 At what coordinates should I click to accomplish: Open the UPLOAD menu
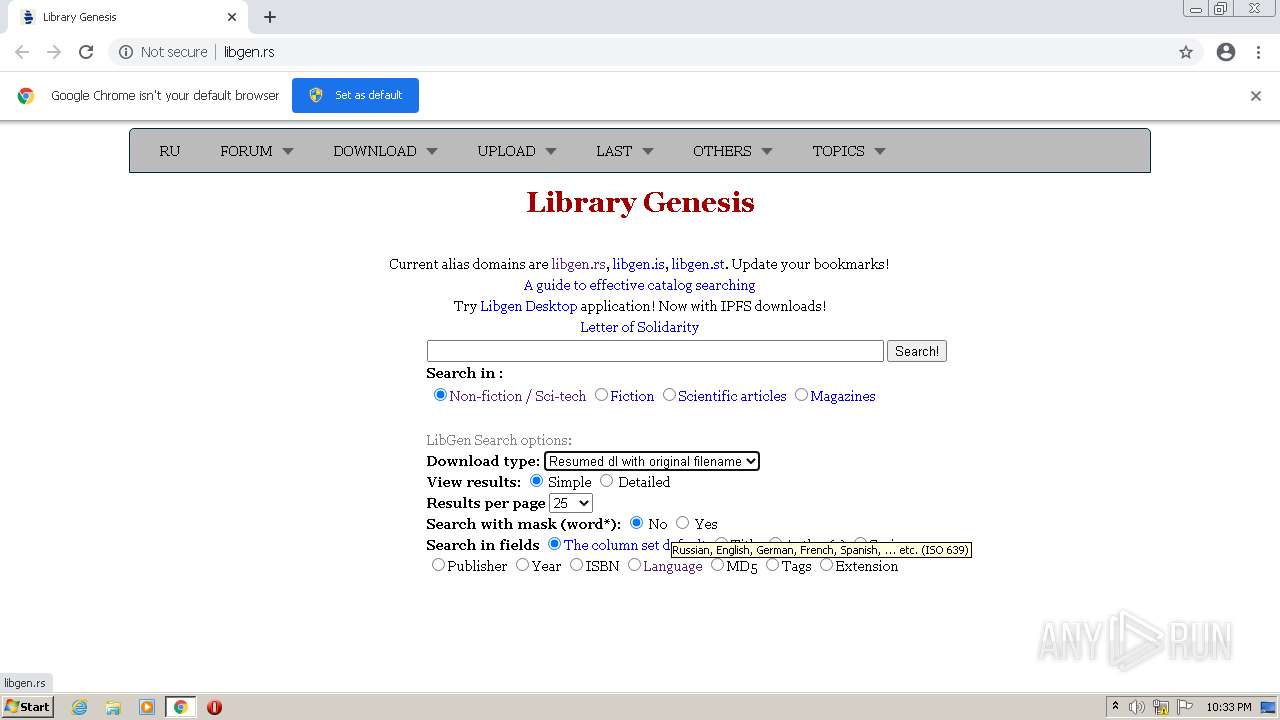(516, 151)
